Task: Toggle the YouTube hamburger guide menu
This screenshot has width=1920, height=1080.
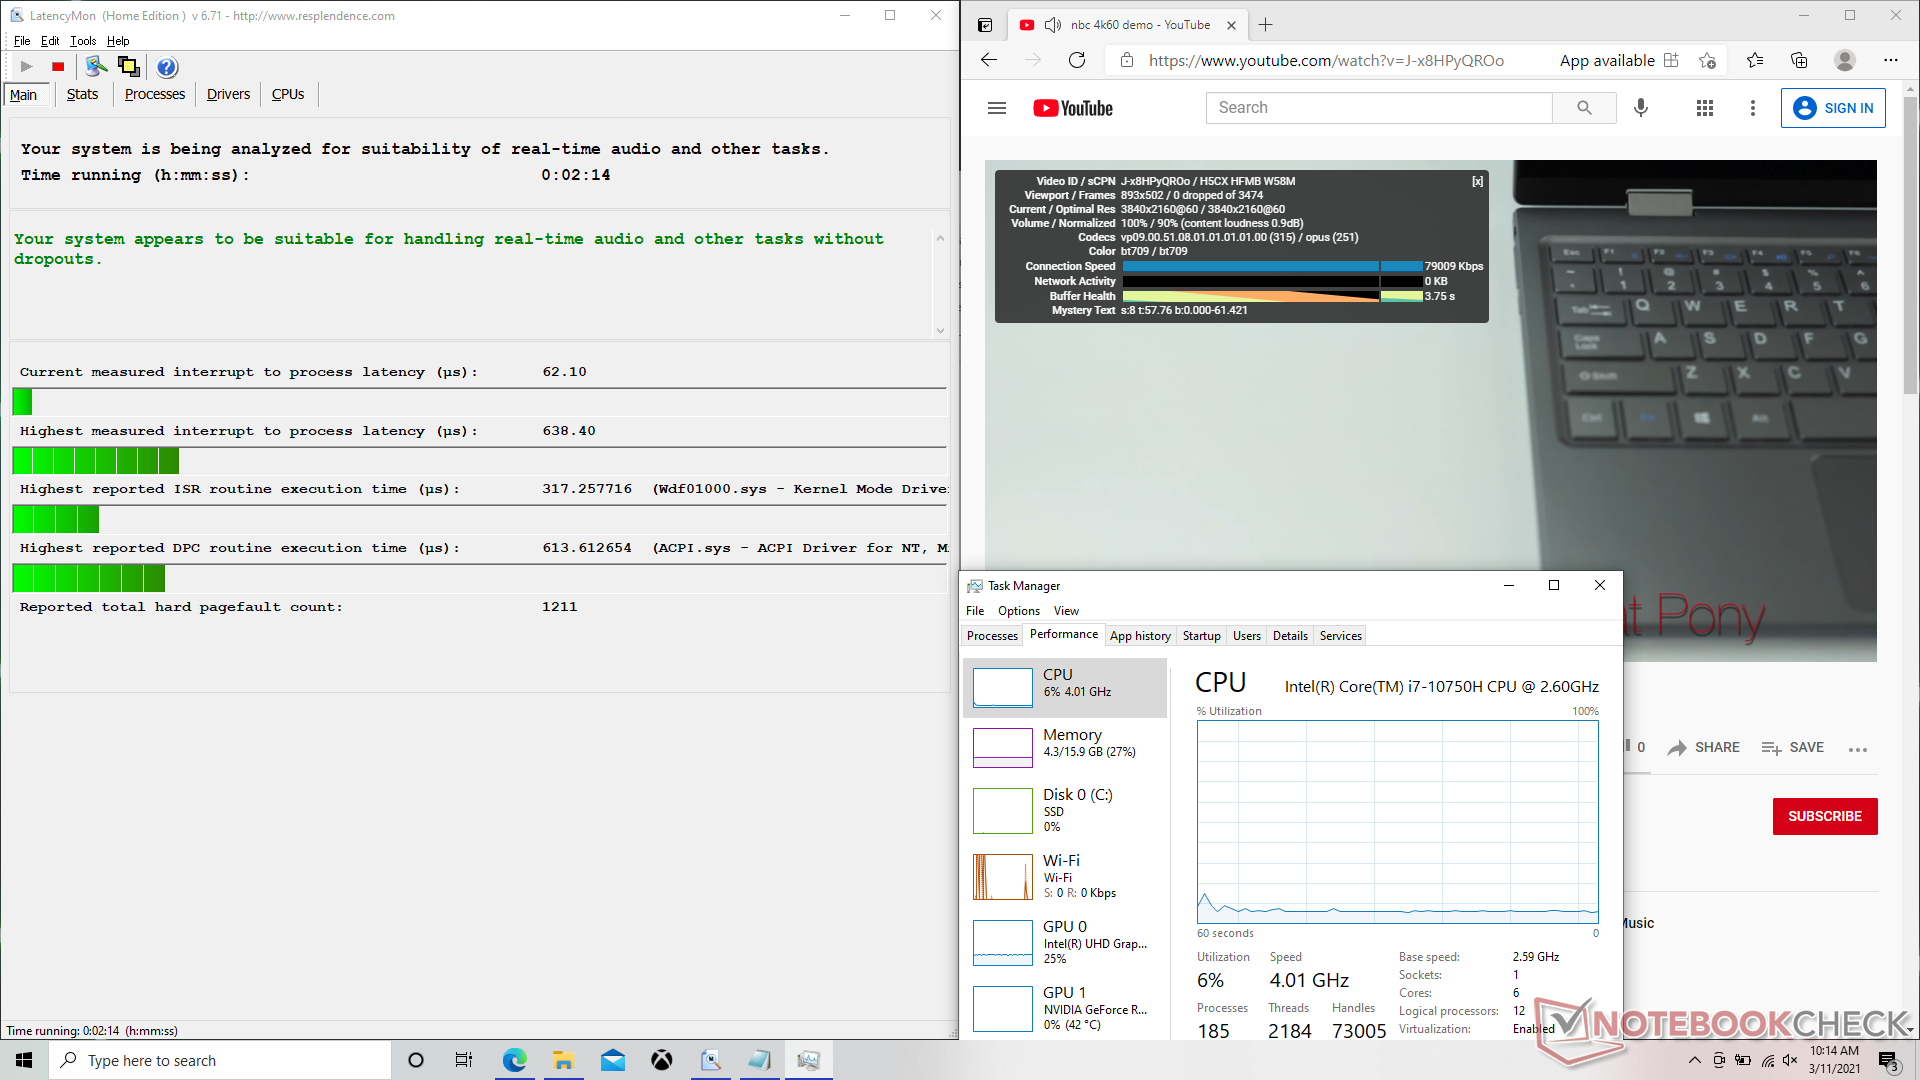Action: tap(997, 108)
